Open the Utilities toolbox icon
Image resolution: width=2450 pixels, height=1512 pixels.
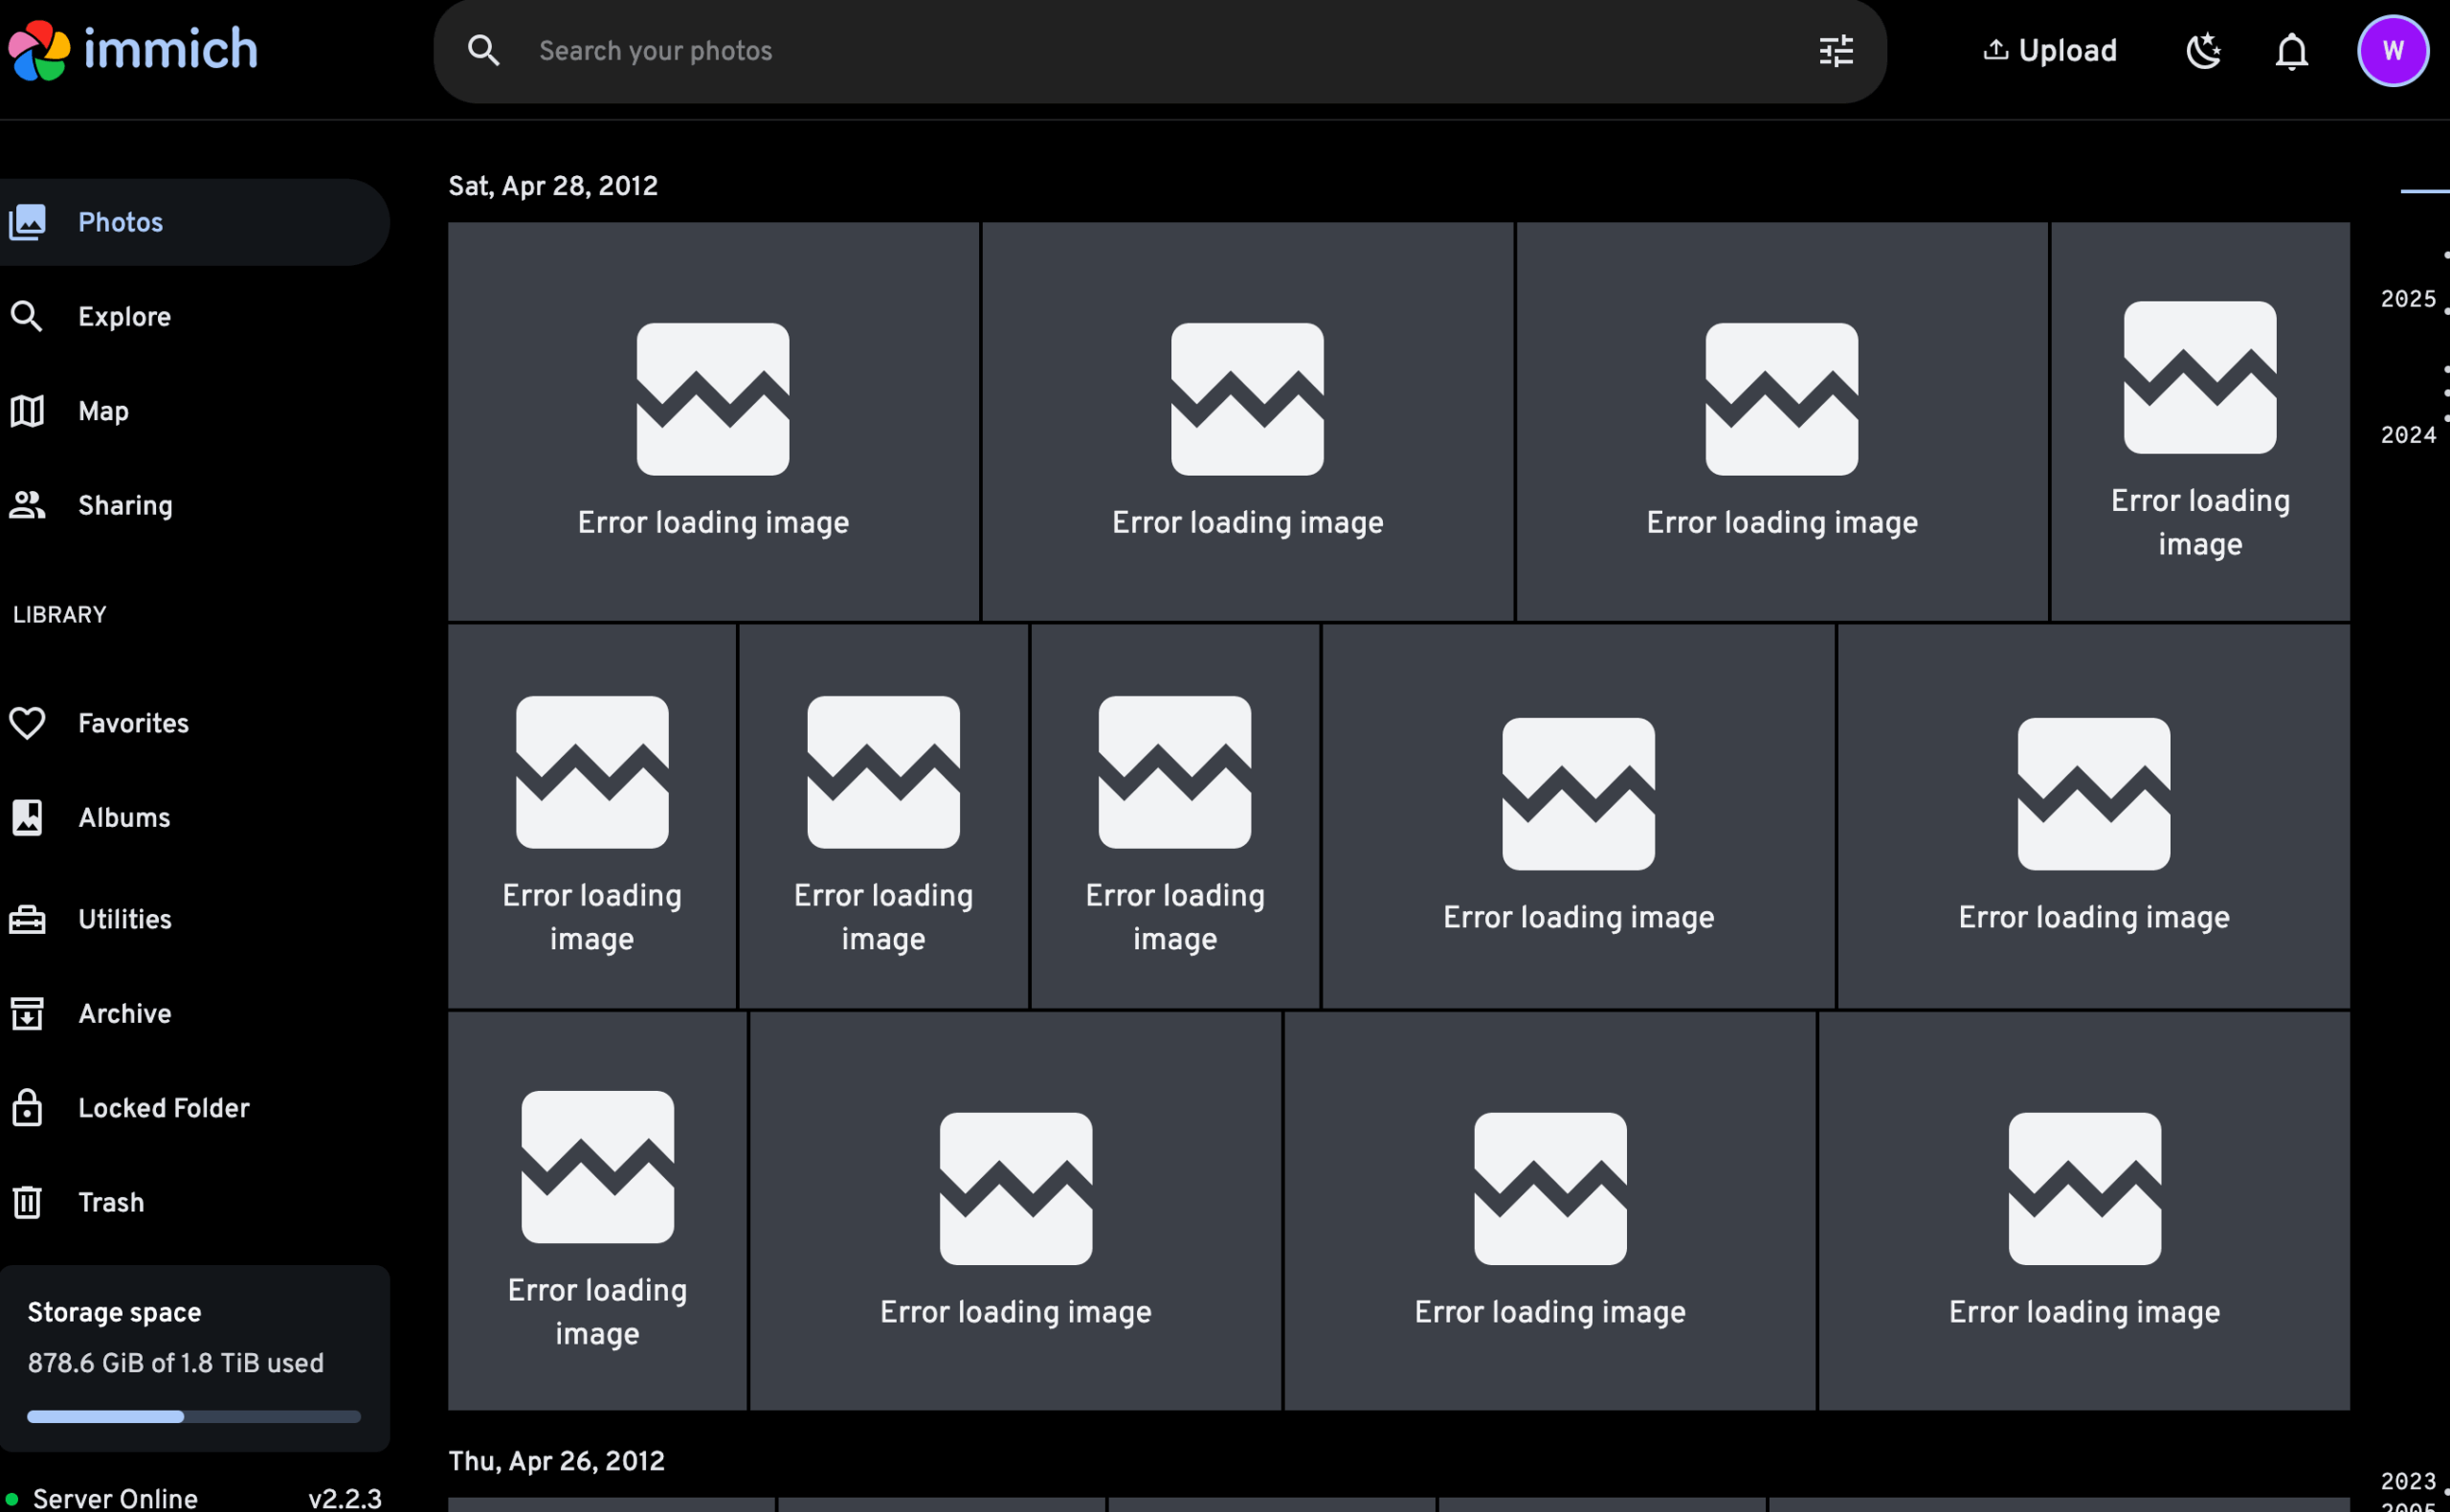(28, 919)
